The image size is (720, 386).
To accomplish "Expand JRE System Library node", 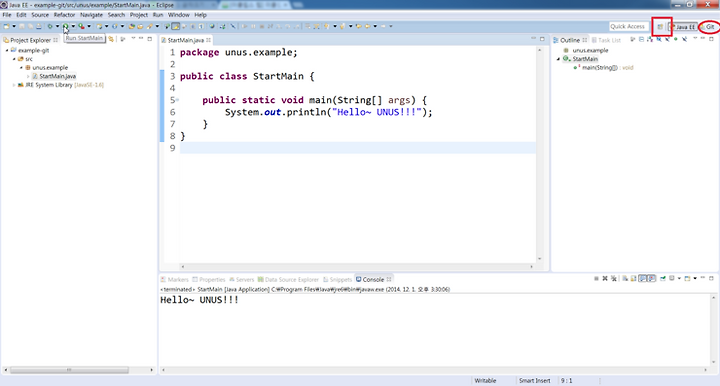I will [x=14, y=85].
